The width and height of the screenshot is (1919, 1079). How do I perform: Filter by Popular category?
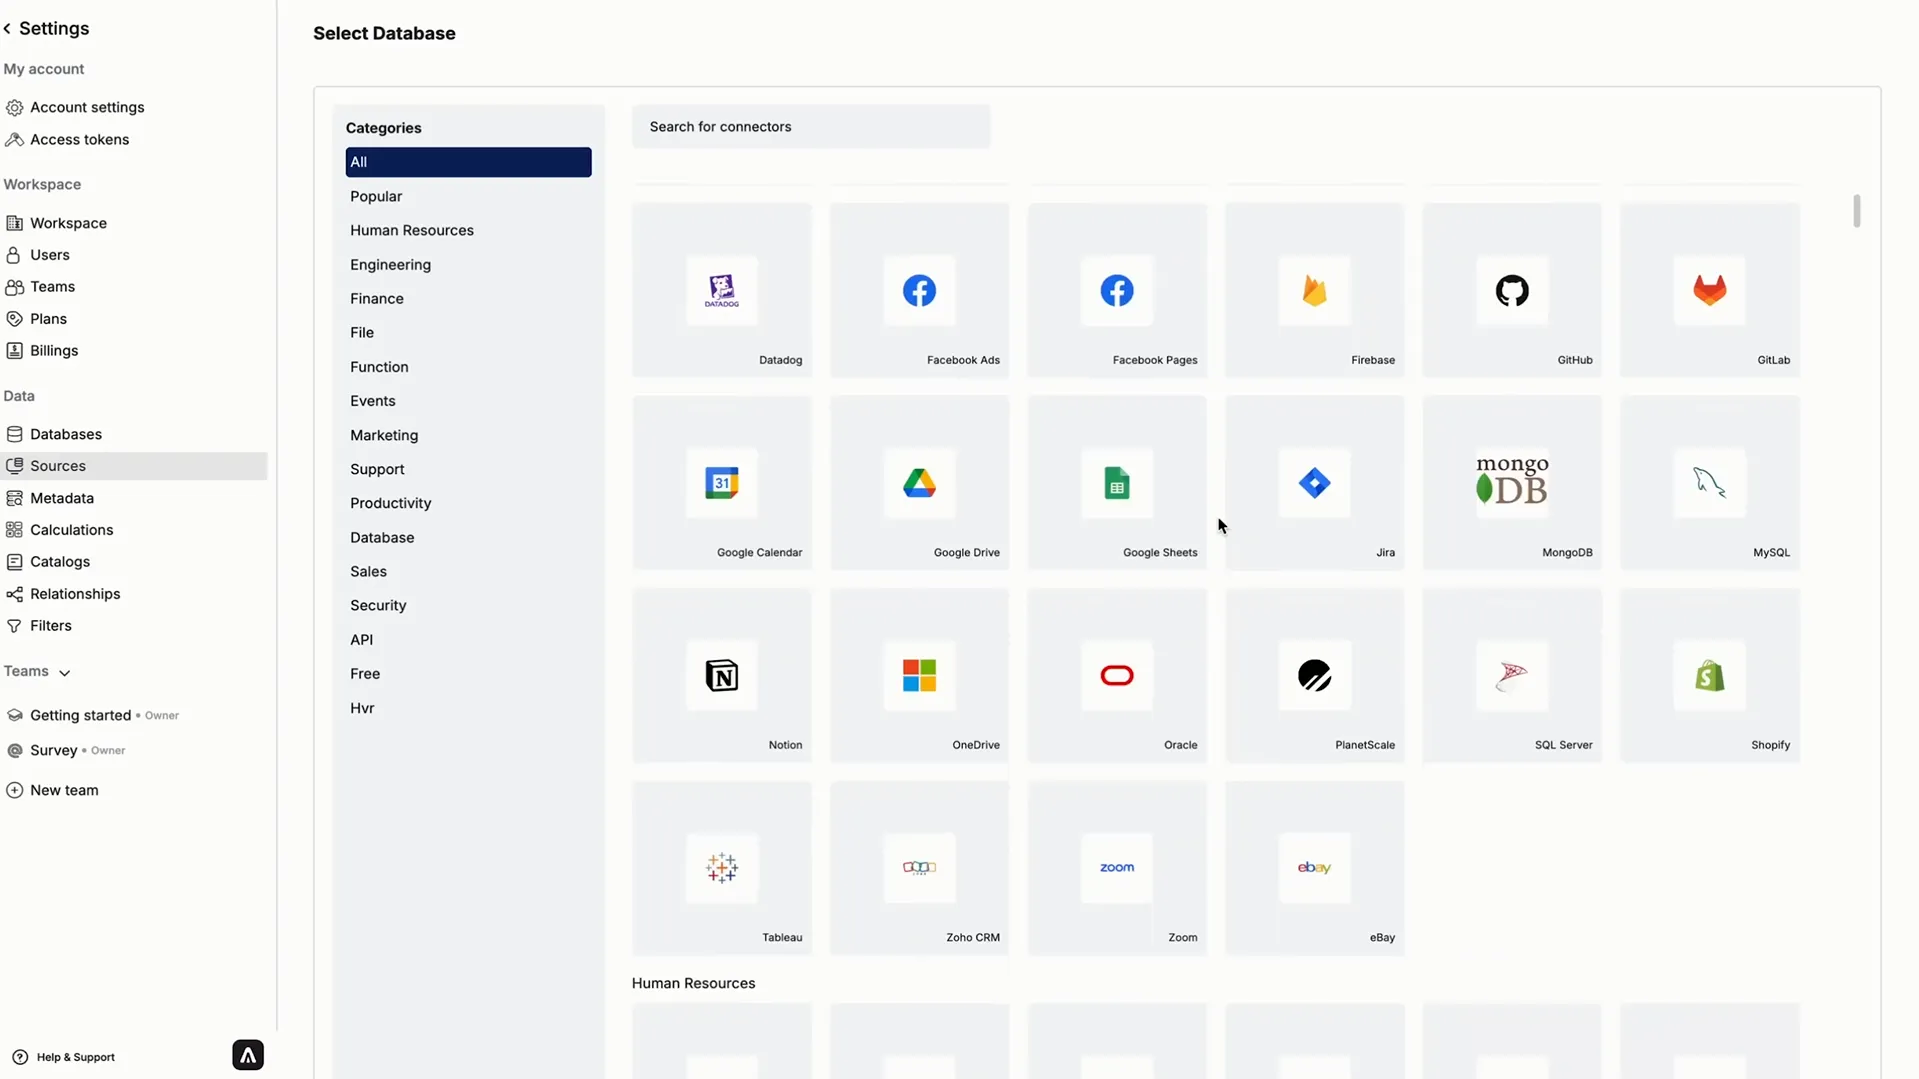pos(376,197)
